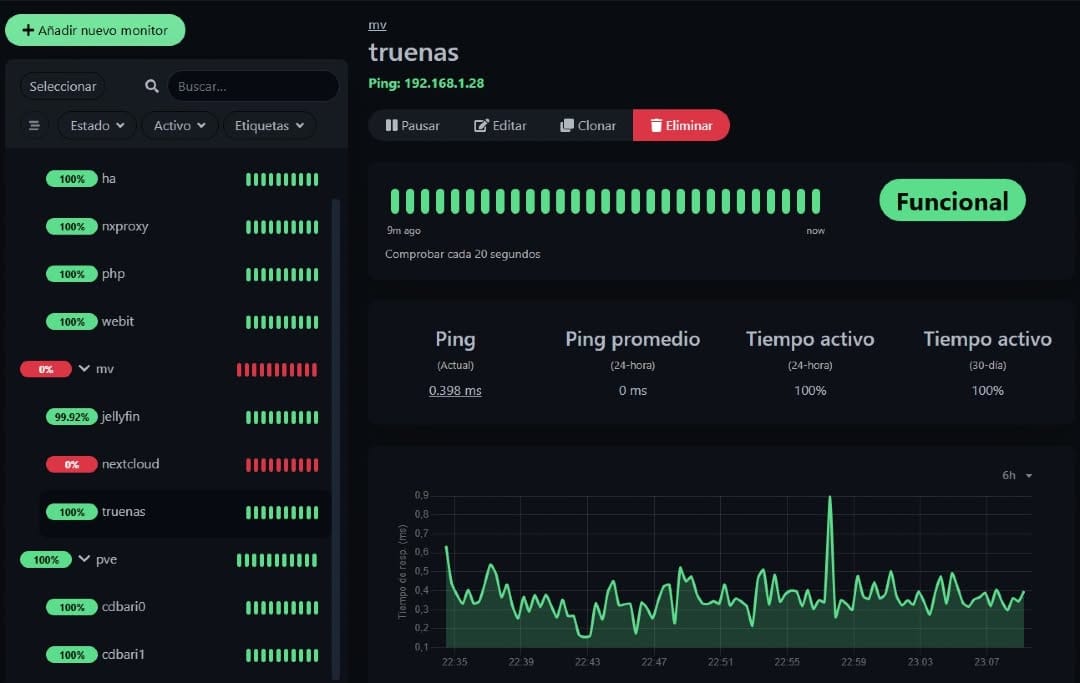Click the Buscar search field
Screen dimensions: 1080x683
253,86
